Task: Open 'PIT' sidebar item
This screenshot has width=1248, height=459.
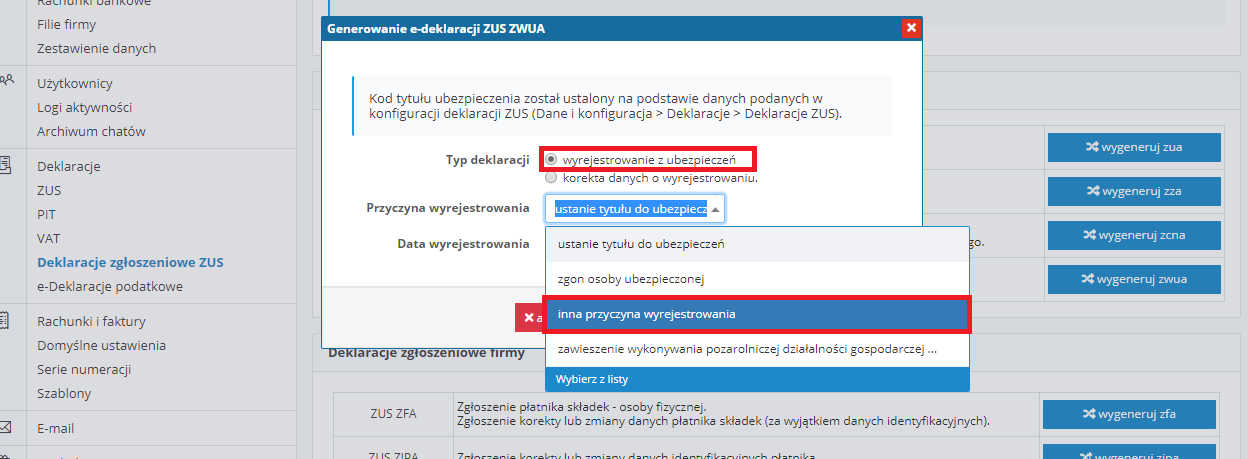Action: tap(47, 214)
